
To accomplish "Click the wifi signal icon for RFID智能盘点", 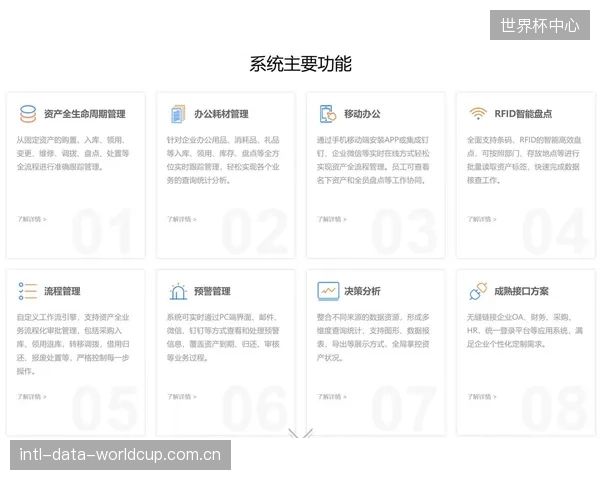I will point(478,114).
